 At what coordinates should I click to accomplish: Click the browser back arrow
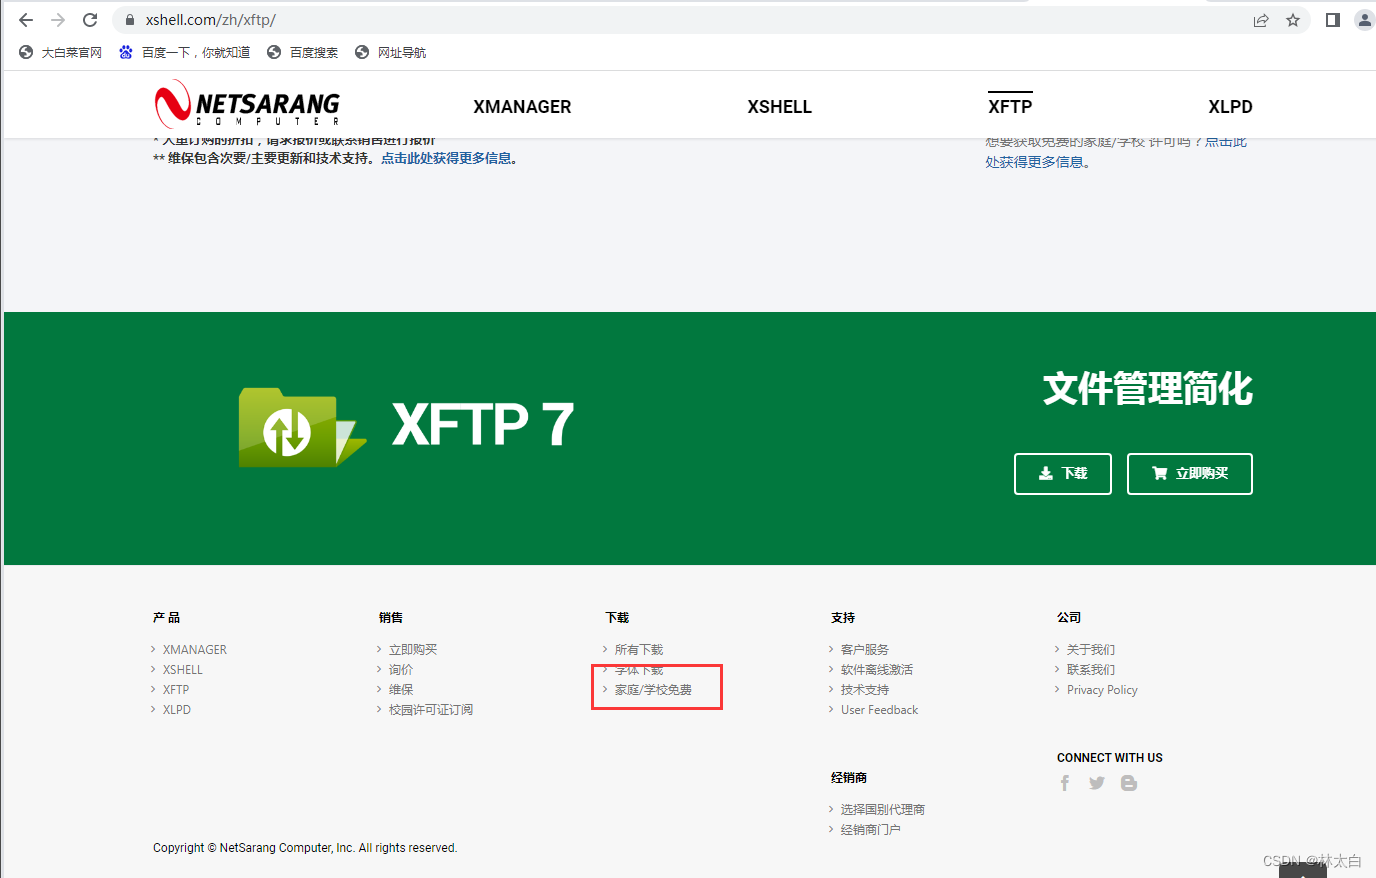[x=26, y=20]
